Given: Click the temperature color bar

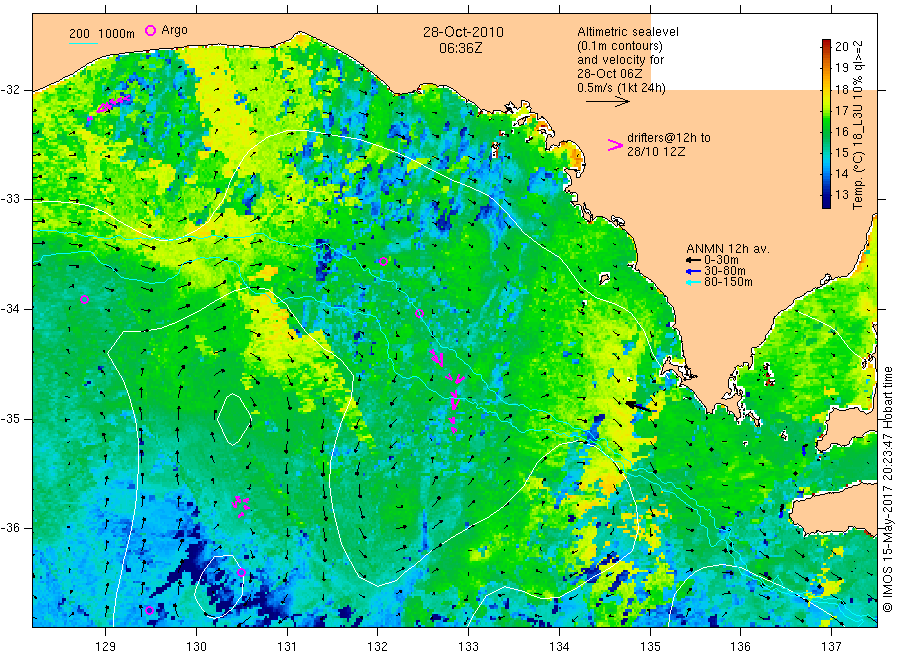Looking at the screenshot, I should coord(826,123).
